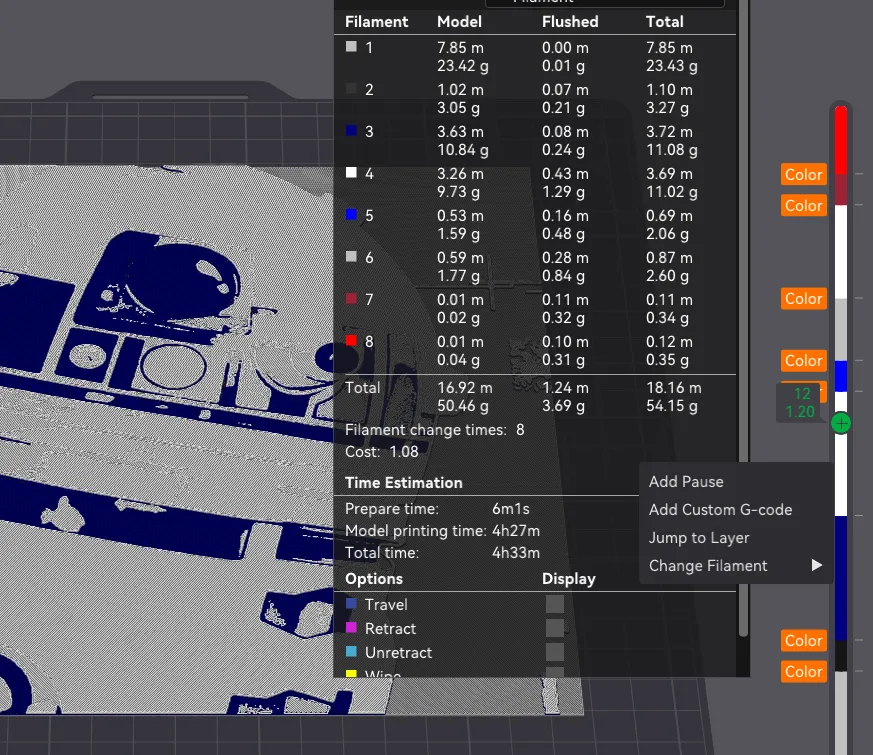Select Jump to Layer menu entry
The image size is (873, 755).
(699, 538)
